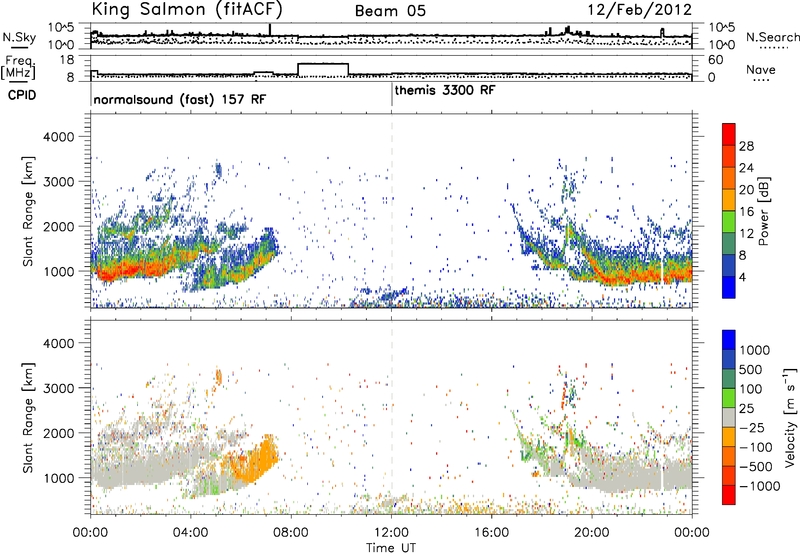The width and height of the screenshot is (800, 554).
Task: Click the Velocity colorbar value '-1000'
Action: pyautogui.click(x=759, y=486)
